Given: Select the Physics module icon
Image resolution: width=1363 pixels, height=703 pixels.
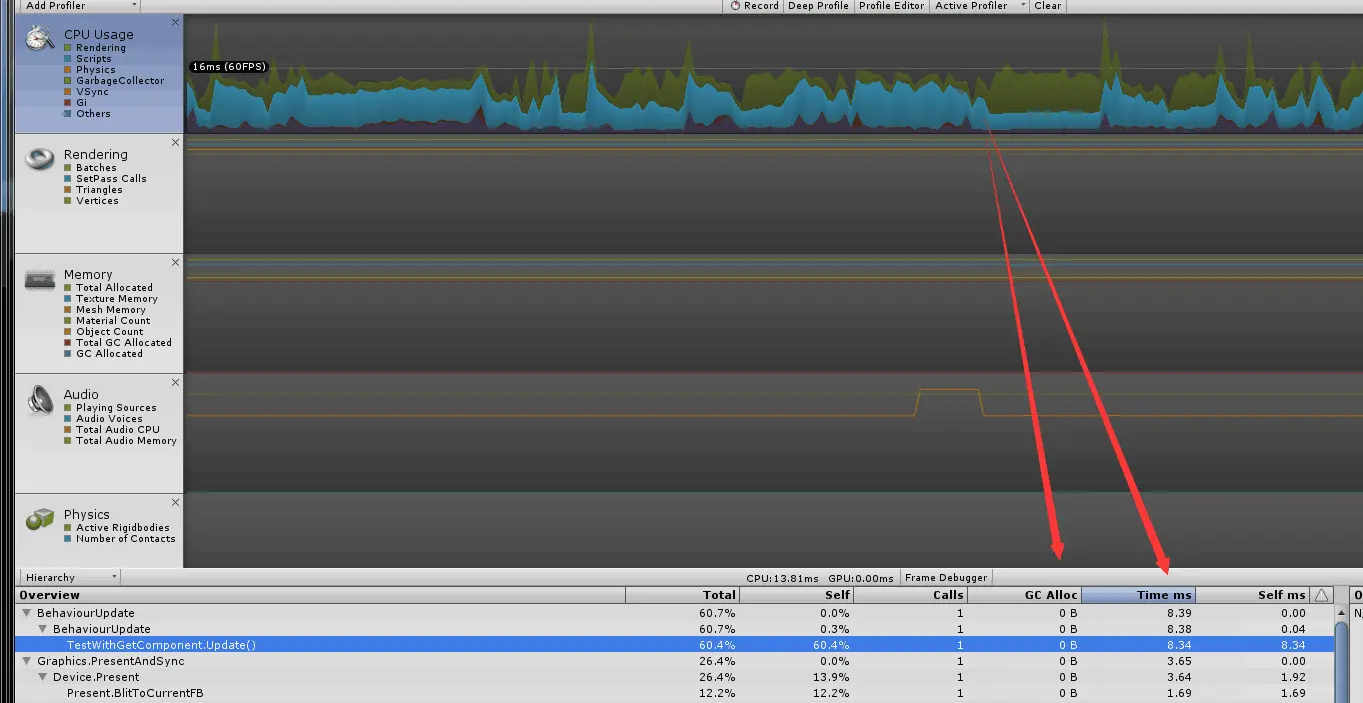Looking at the screenshot, I should coord(40,519).
